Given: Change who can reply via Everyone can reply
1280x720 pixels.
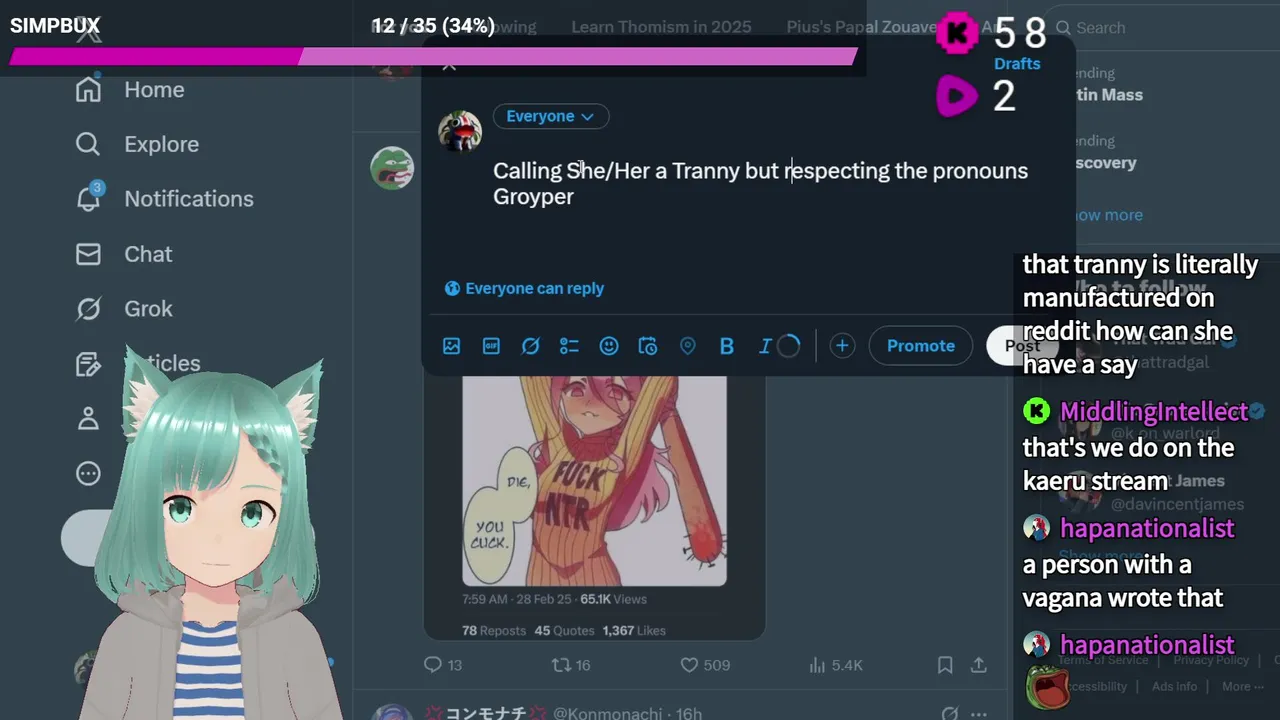Looking at the screenshot, I should [524, 288].
